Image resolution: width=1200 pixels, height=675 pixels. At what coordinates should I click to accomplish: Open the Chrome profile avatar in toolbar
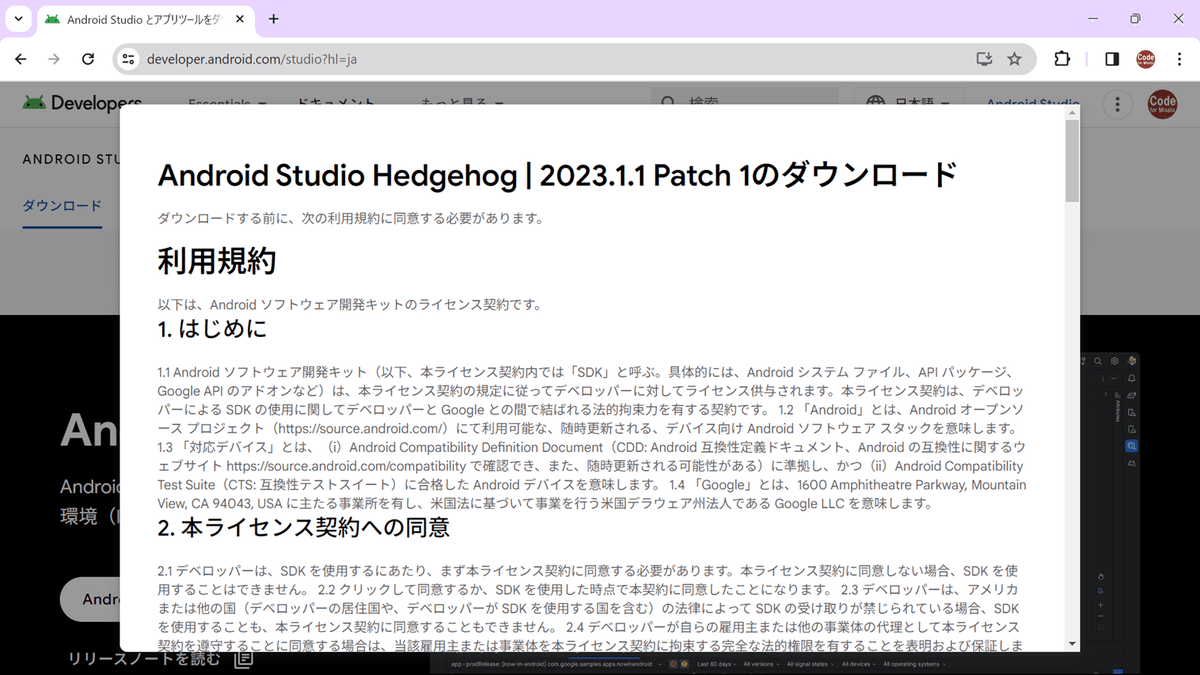click(x=1146, y=59)
